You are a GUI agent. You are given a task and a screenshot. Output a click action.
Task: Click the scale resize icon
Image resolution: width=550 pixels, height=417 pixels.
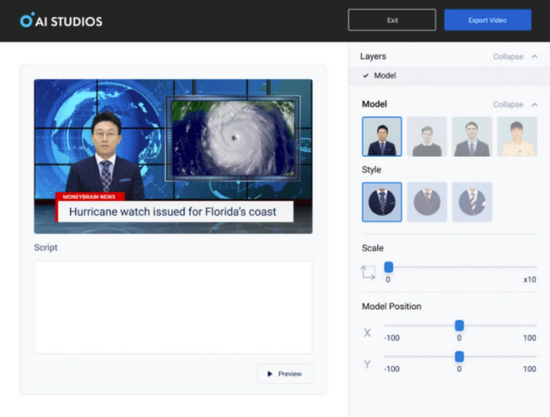point(368,273)
